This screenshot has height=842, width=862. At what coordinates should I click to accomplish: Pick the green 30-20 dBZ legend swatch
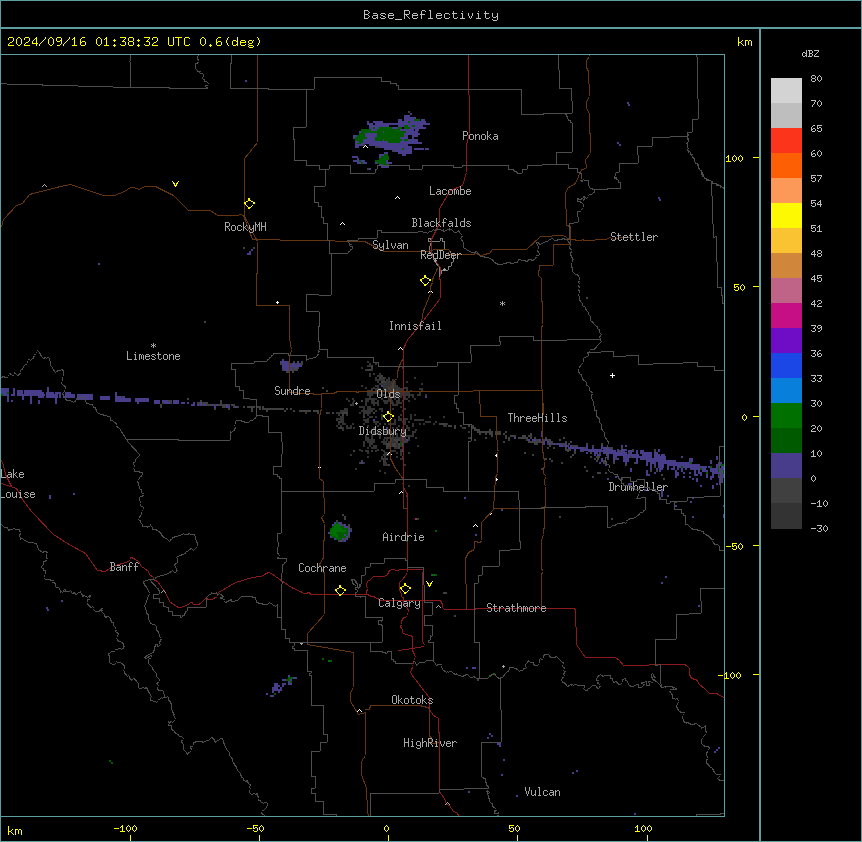pos(786,416)
